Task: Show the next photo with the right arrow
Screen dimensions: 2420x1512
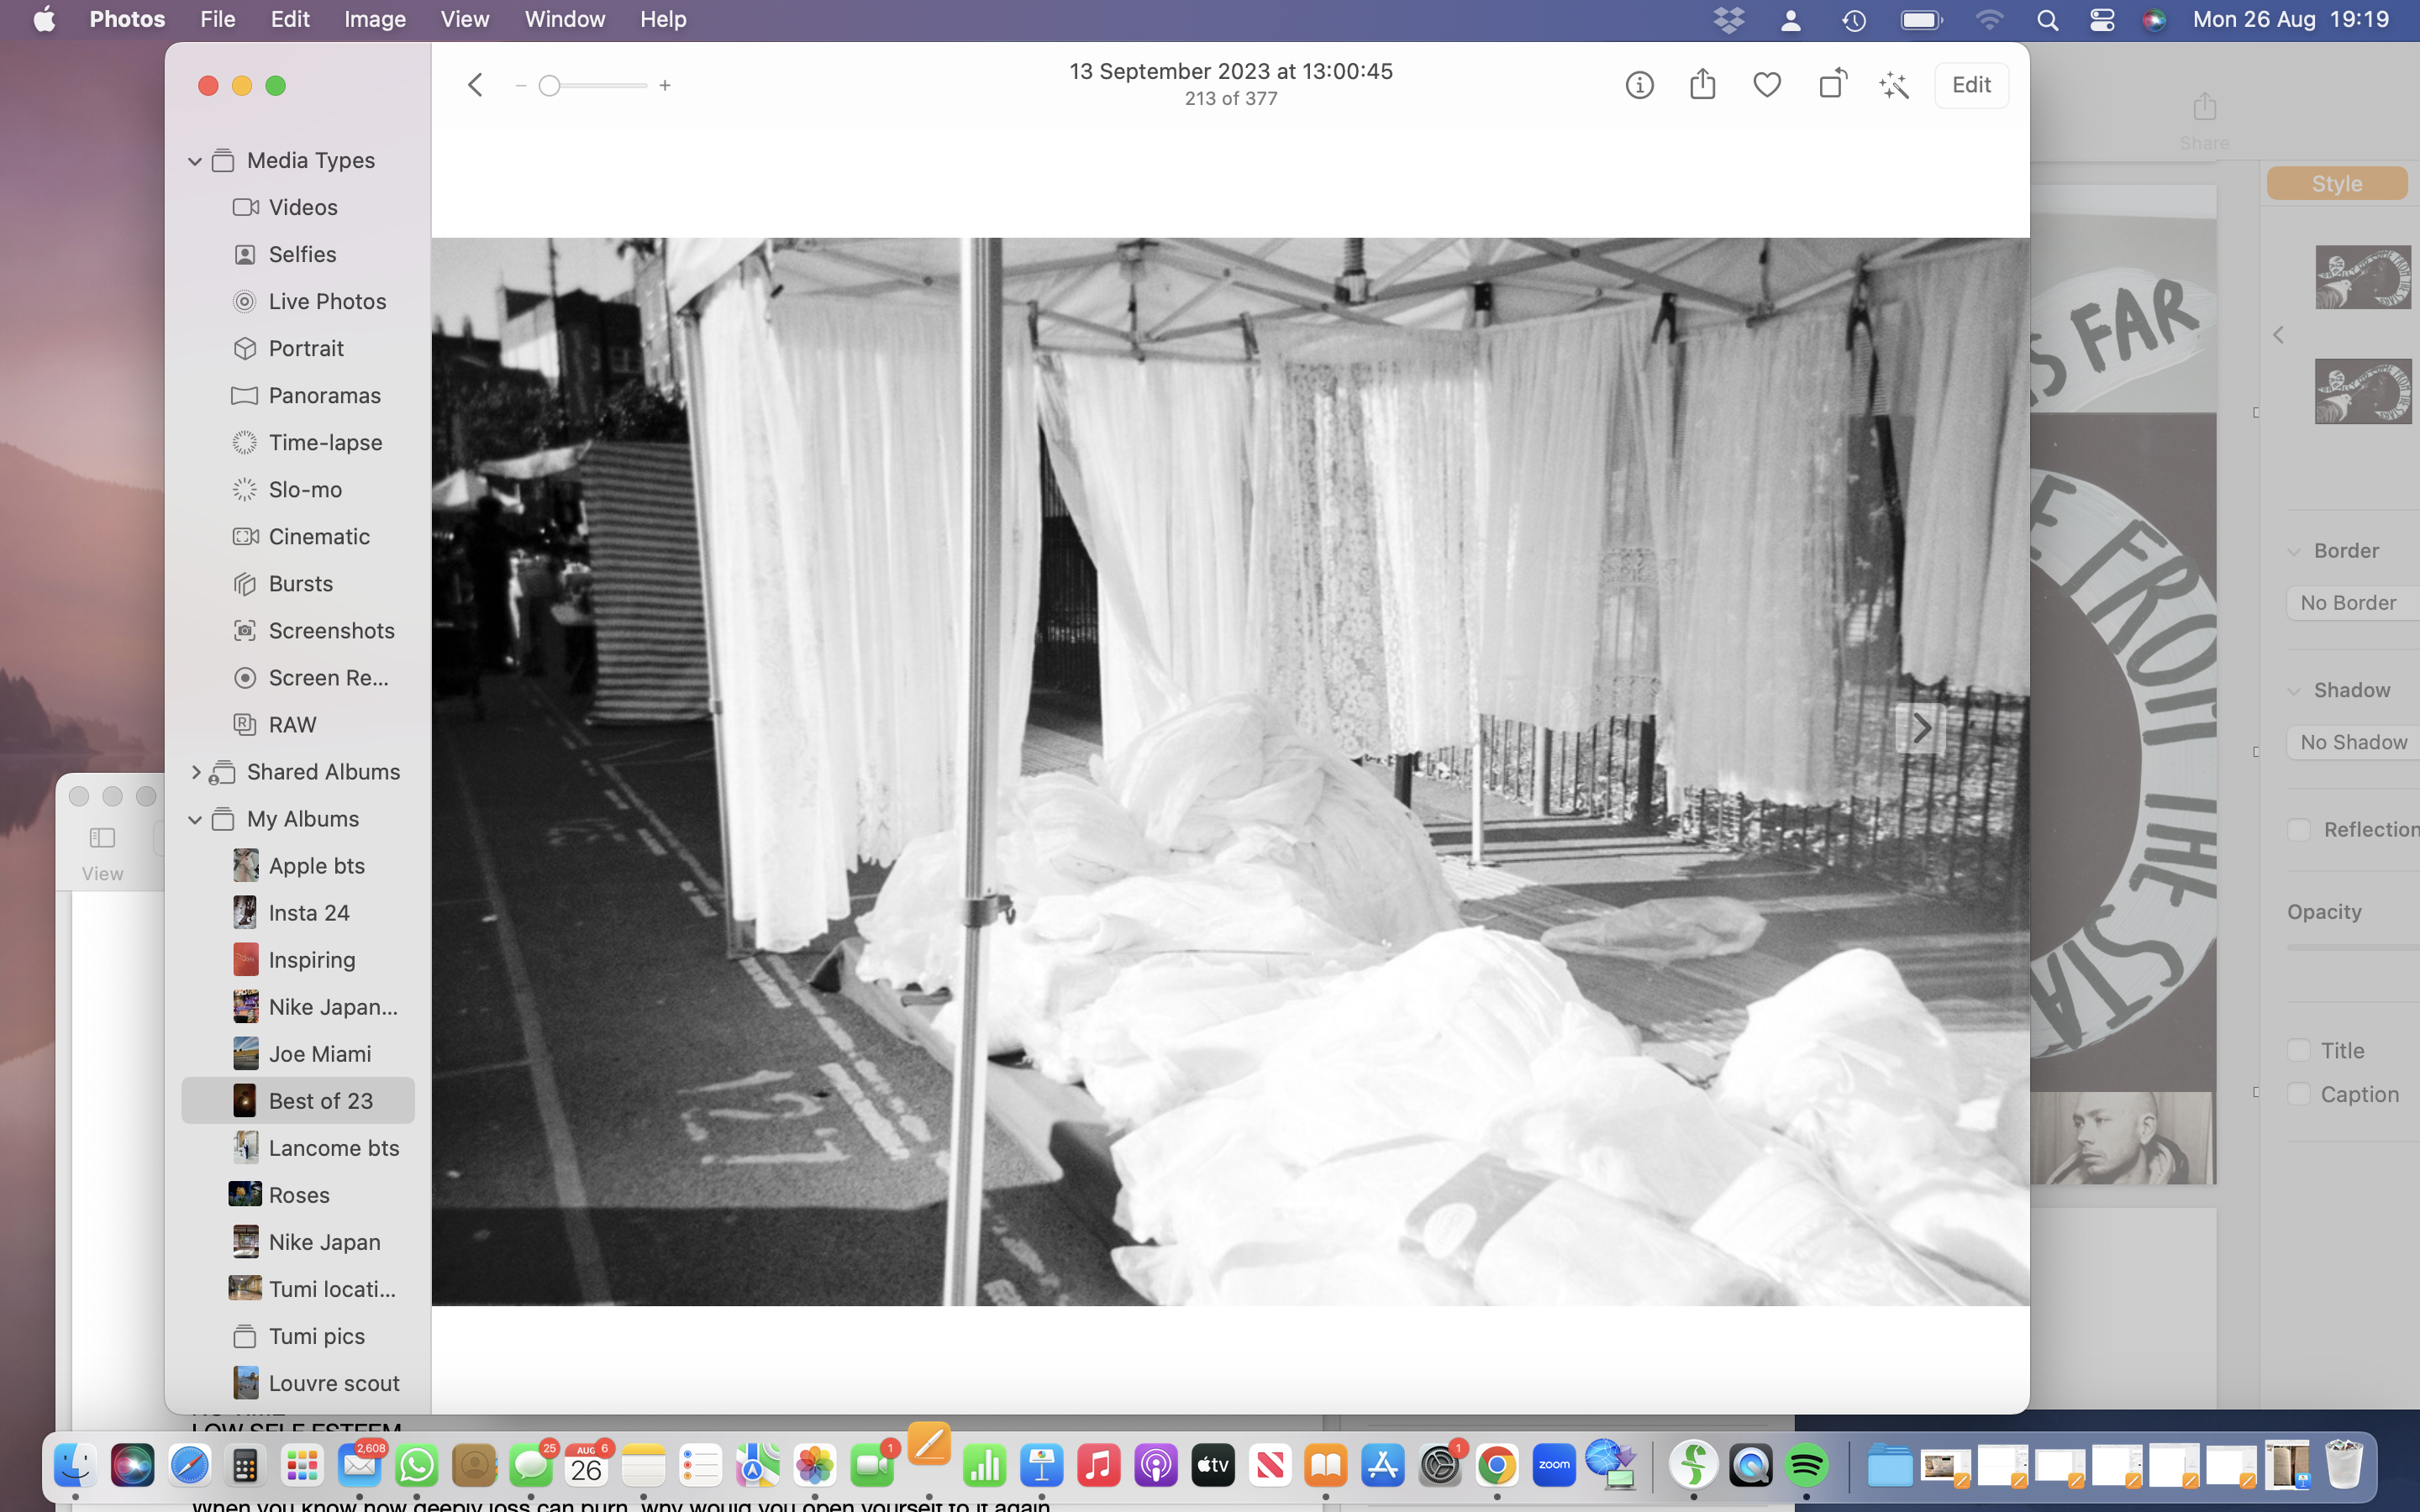Action: coord(1920,728)
